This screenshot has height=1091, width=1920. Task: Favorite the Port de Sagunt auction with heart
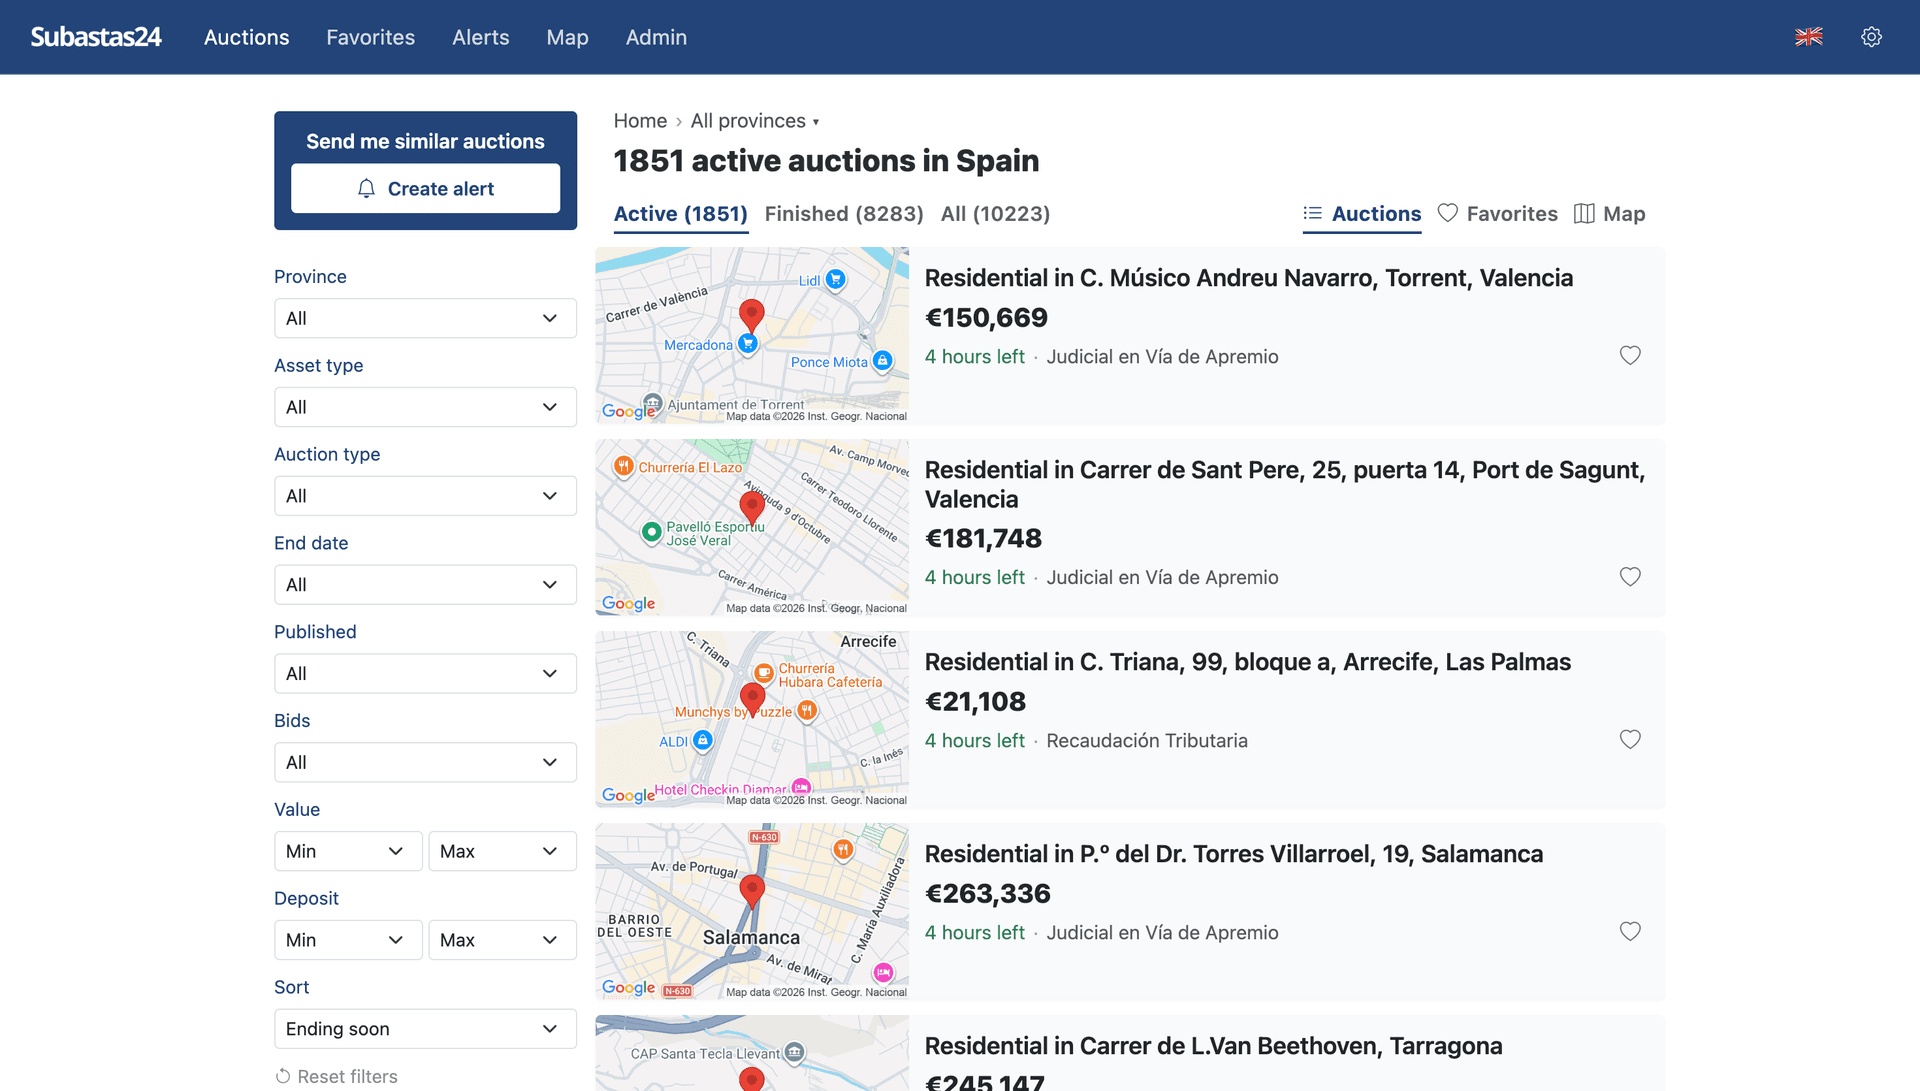[x=1630, y=576]
